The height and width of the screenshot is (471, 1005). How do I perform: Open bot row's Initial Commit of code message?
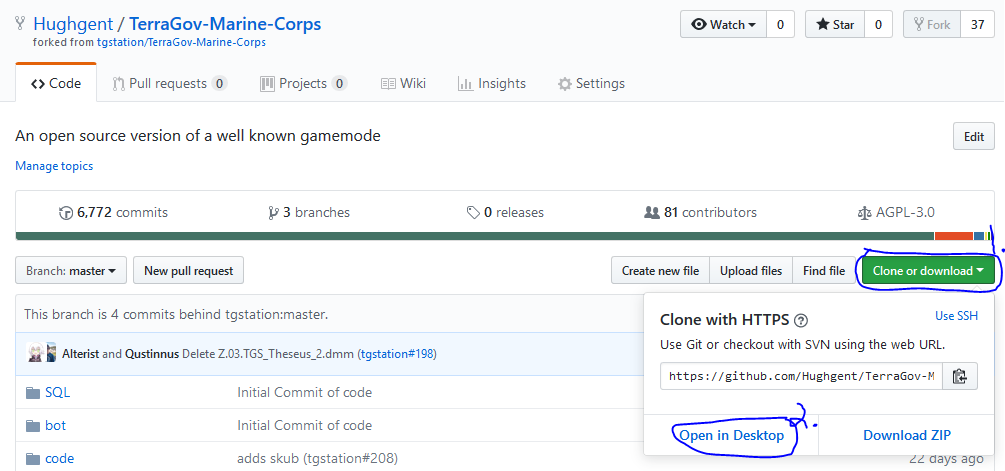coord(304,426)
